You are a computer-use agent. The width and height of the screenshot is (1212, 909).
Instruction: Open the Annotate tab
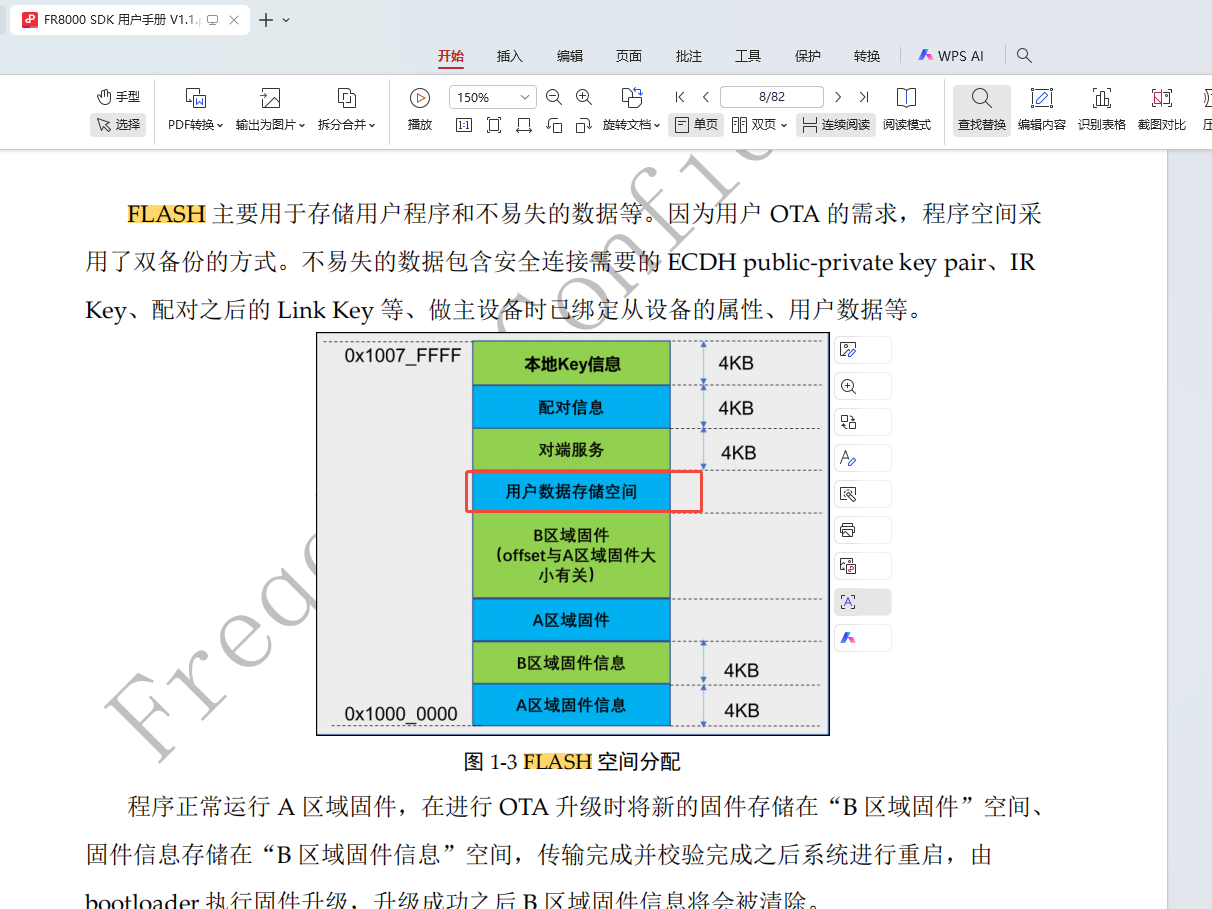coord(689,56)
